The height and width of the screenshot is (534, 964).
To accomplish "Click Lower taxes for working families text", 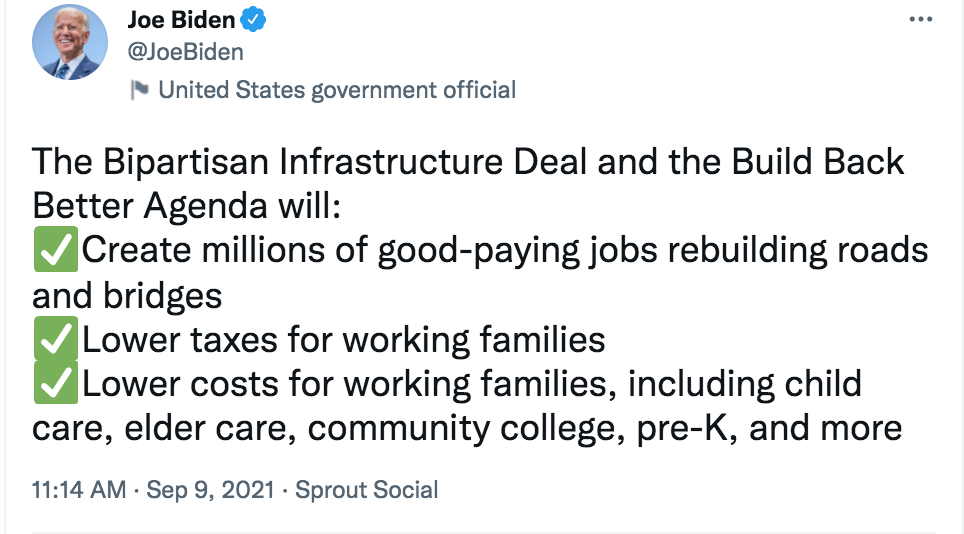I will point(344,340).
